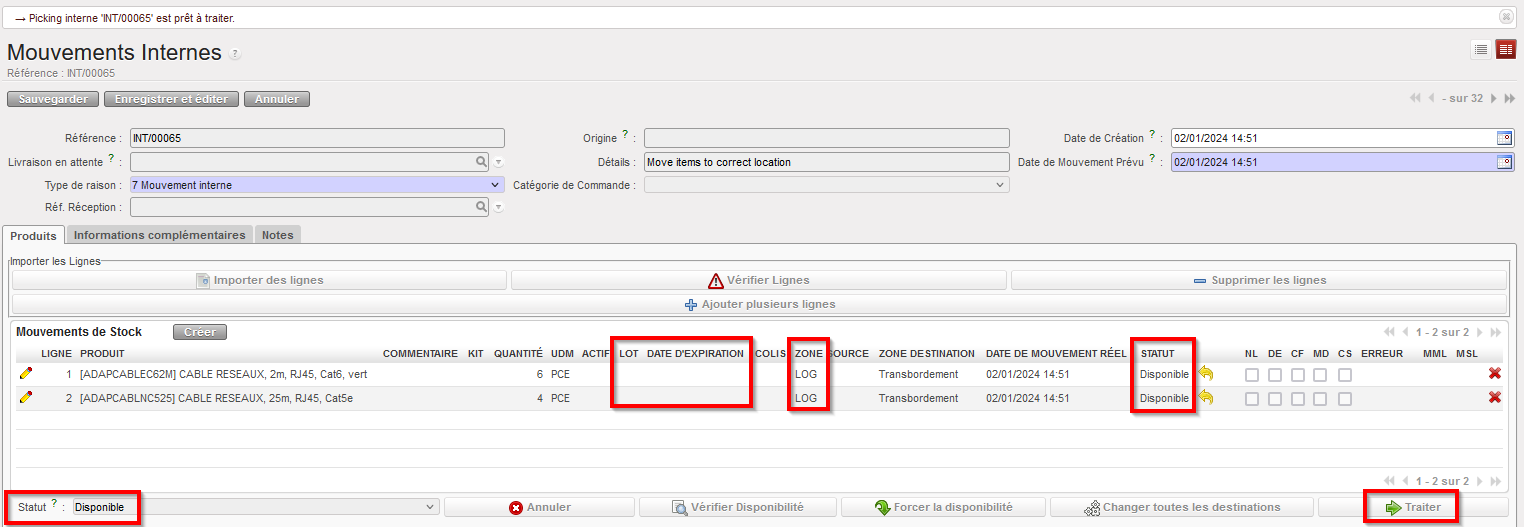This screenshot has height=527, width=1524.
Task: Switch to form view icon
Action: pyautogui.click(x=1506, y=49)
